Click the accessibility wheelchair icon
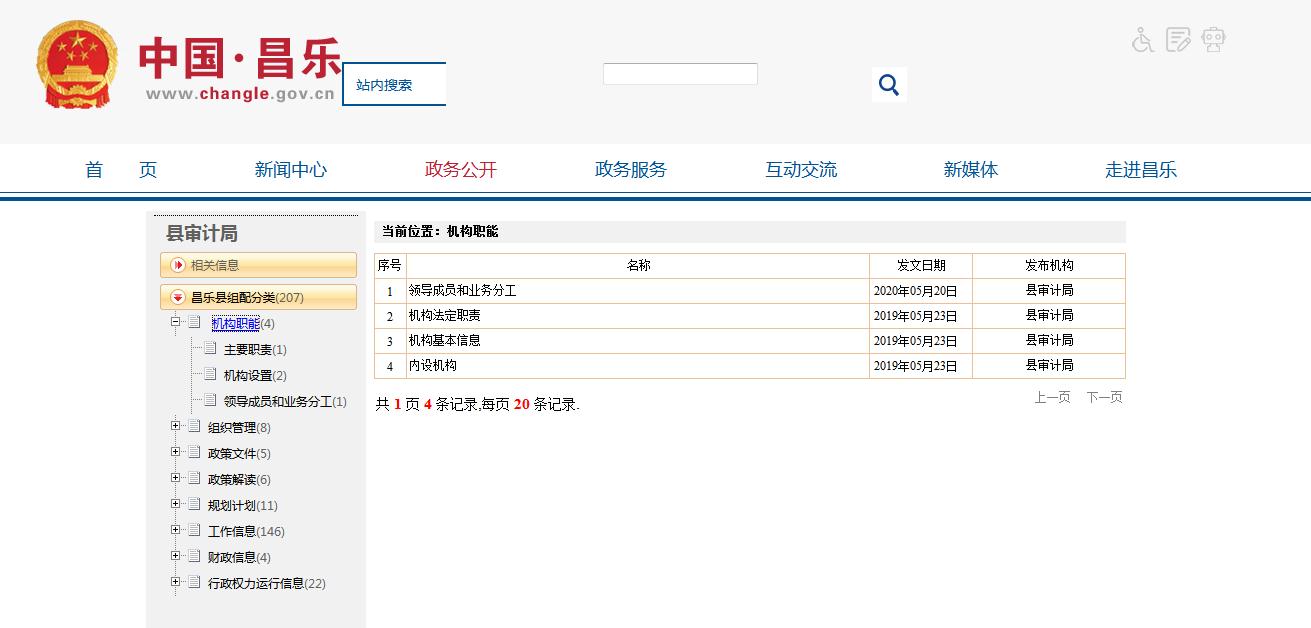 [x=1142, y=40]
